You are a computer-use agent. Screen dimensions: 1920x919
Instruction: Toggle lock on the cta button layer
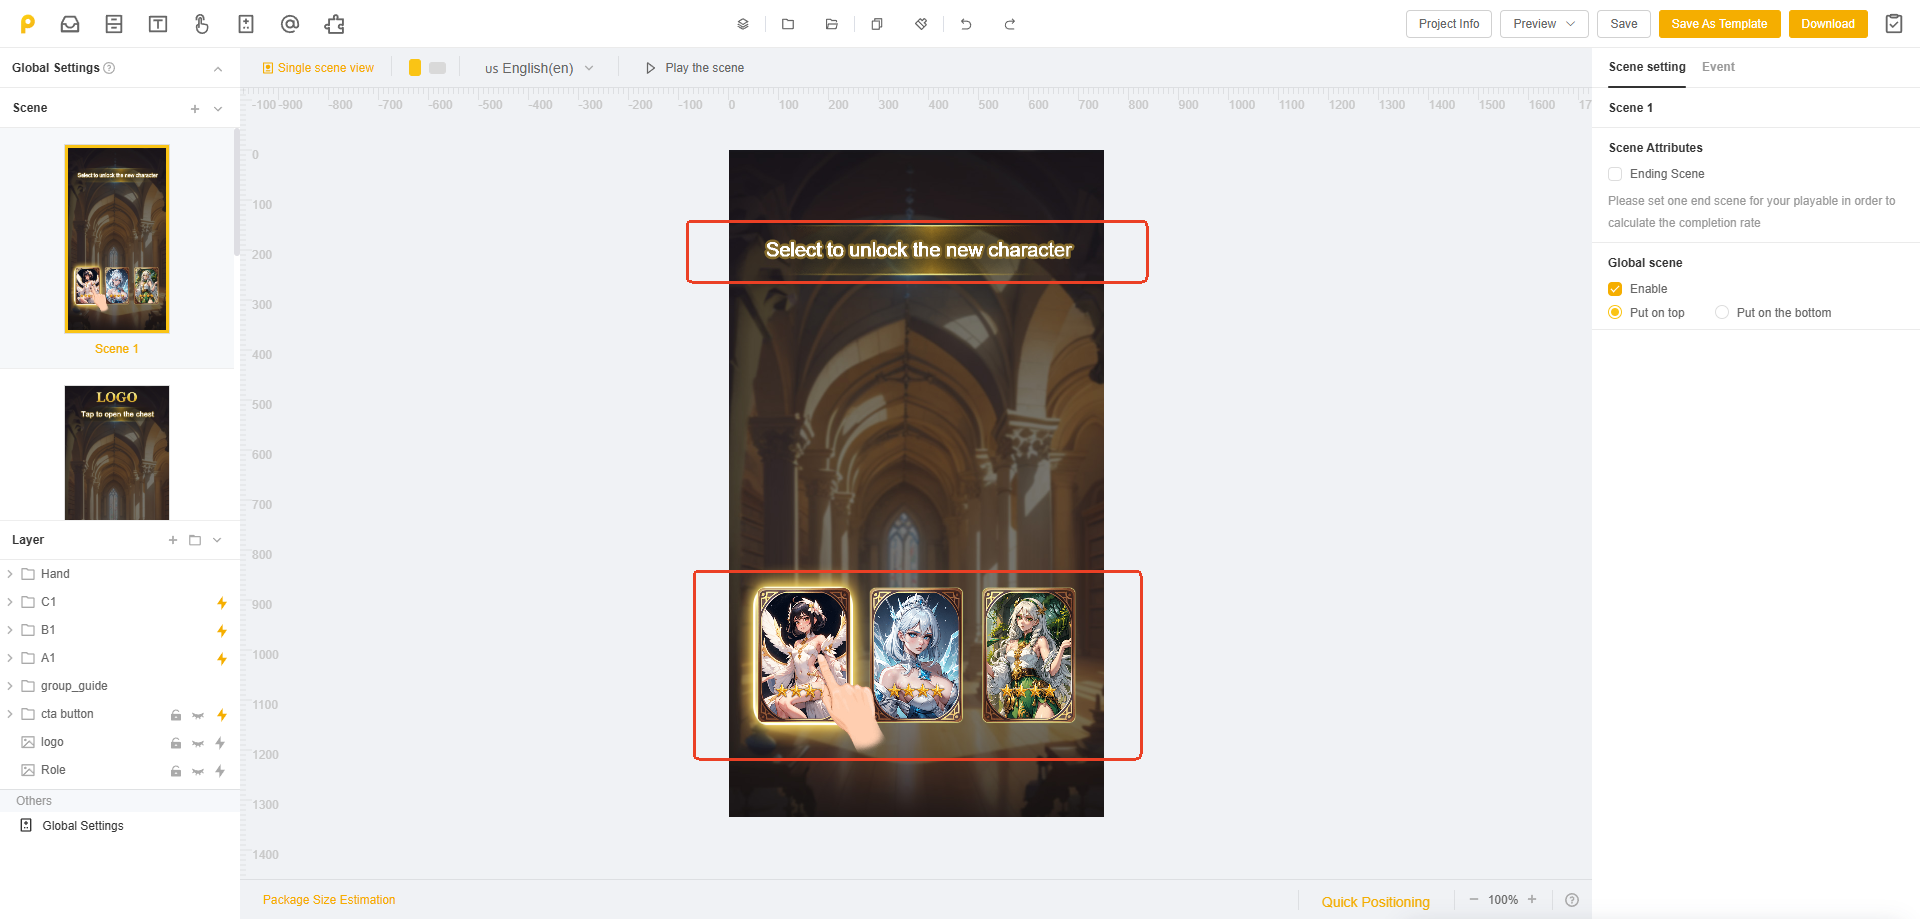176,715
